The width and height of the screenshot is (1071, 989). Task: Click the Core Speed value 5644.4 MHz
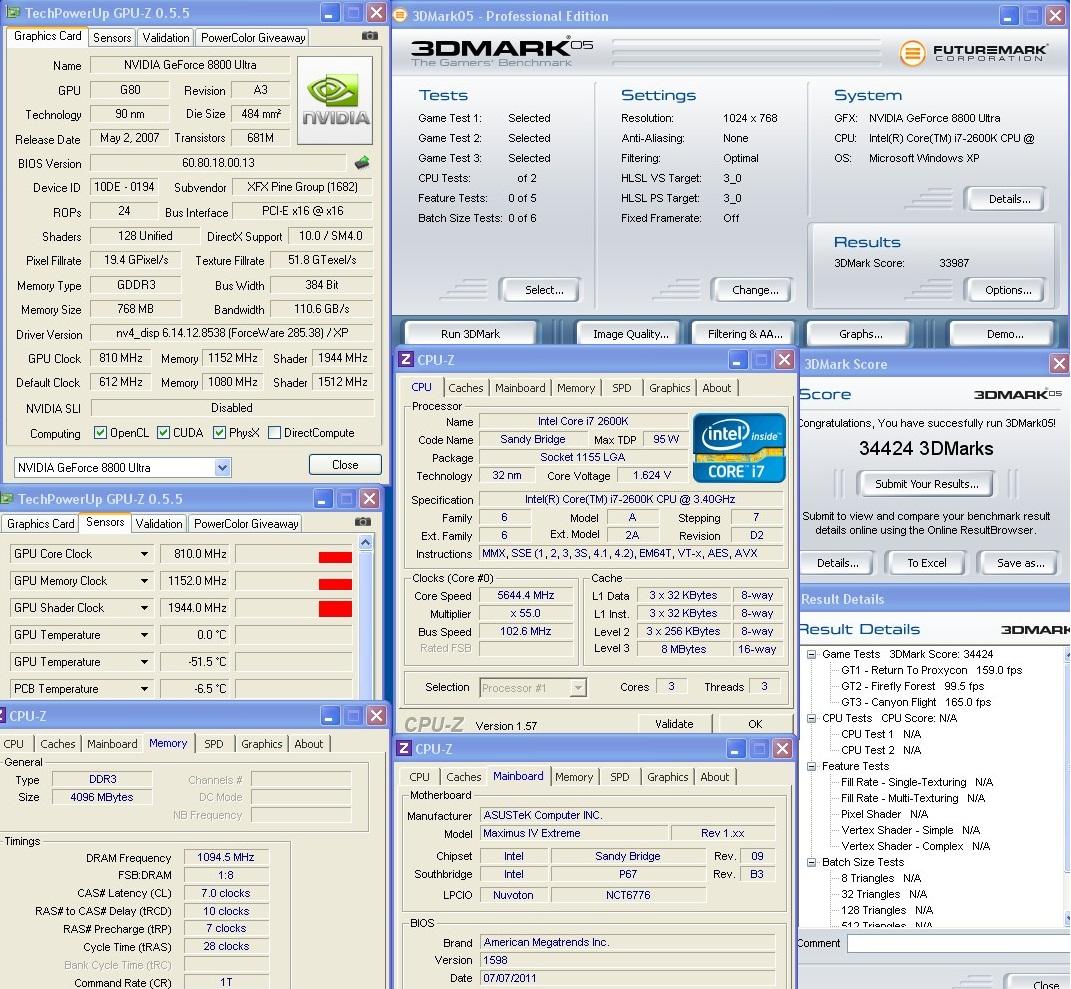click(525, 595)
